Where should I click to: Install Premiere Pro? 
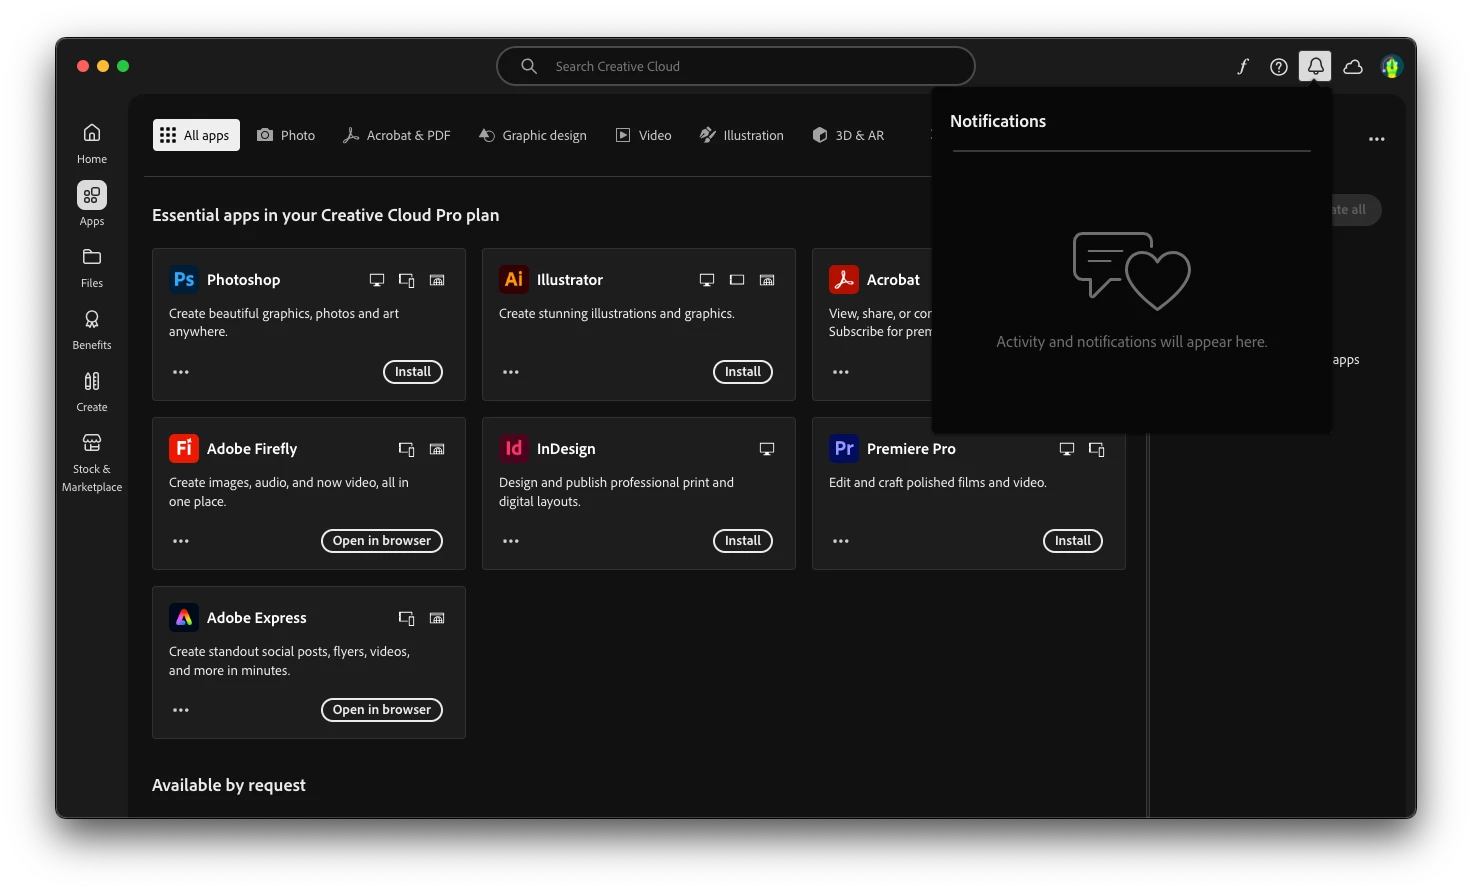pyautogui.click(x=1073, y=541)
